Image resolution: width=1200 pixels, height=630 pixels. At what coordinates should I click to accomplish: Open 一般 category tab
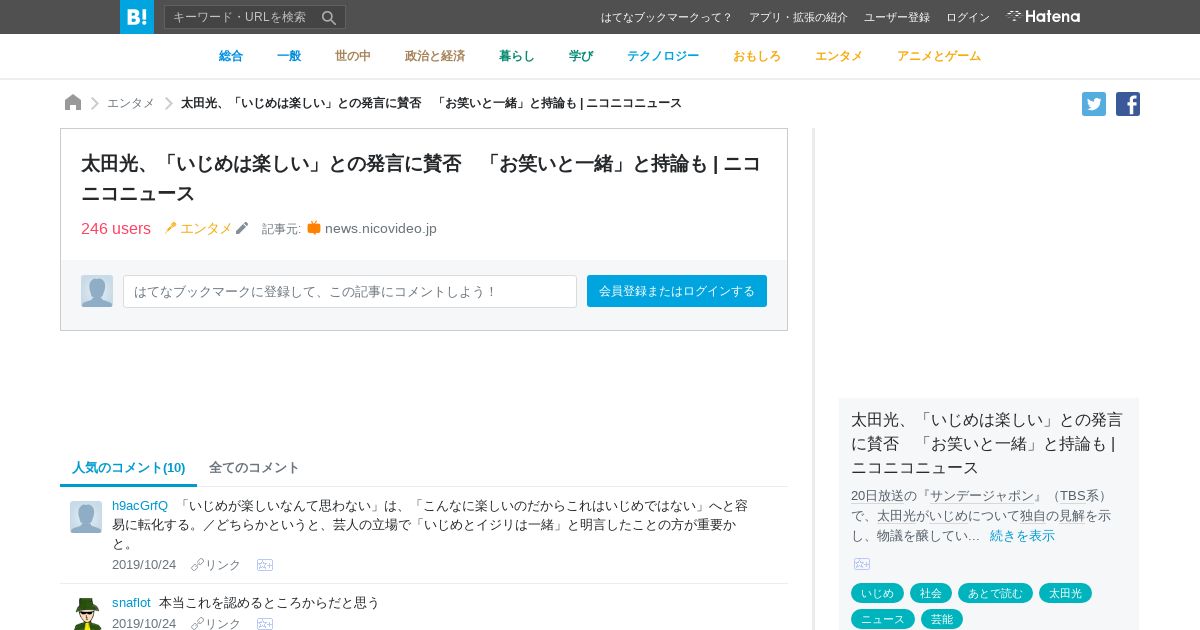point(289,56)
